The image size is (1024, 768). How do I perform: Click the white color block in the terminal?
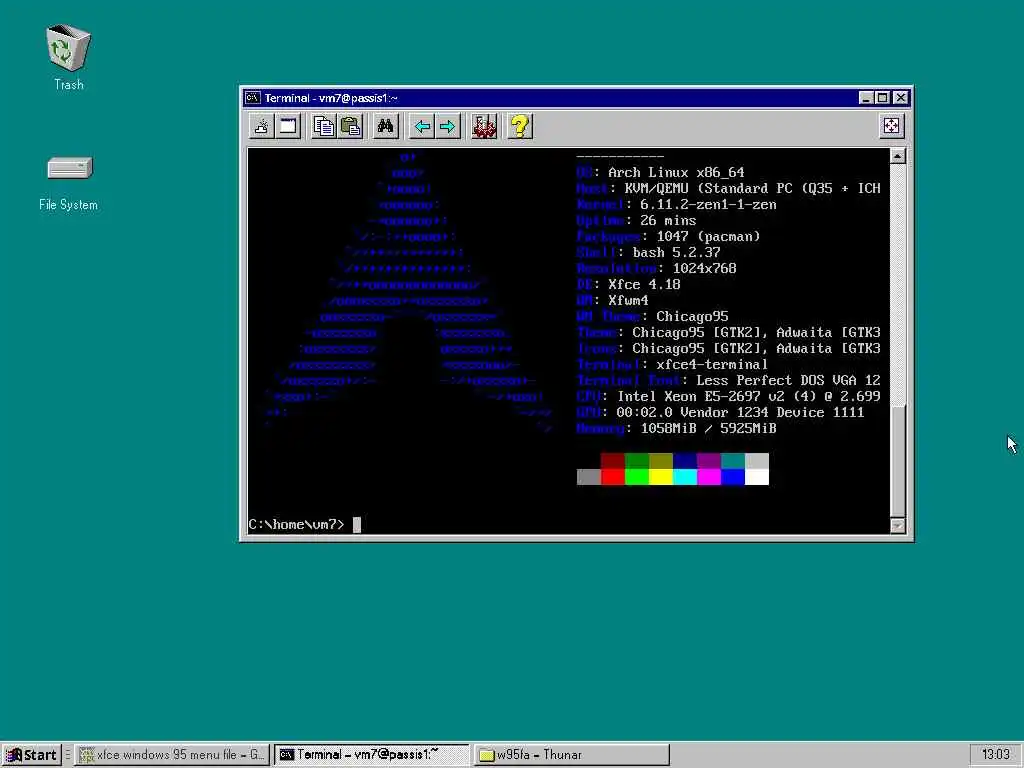[x=757, y=477]
